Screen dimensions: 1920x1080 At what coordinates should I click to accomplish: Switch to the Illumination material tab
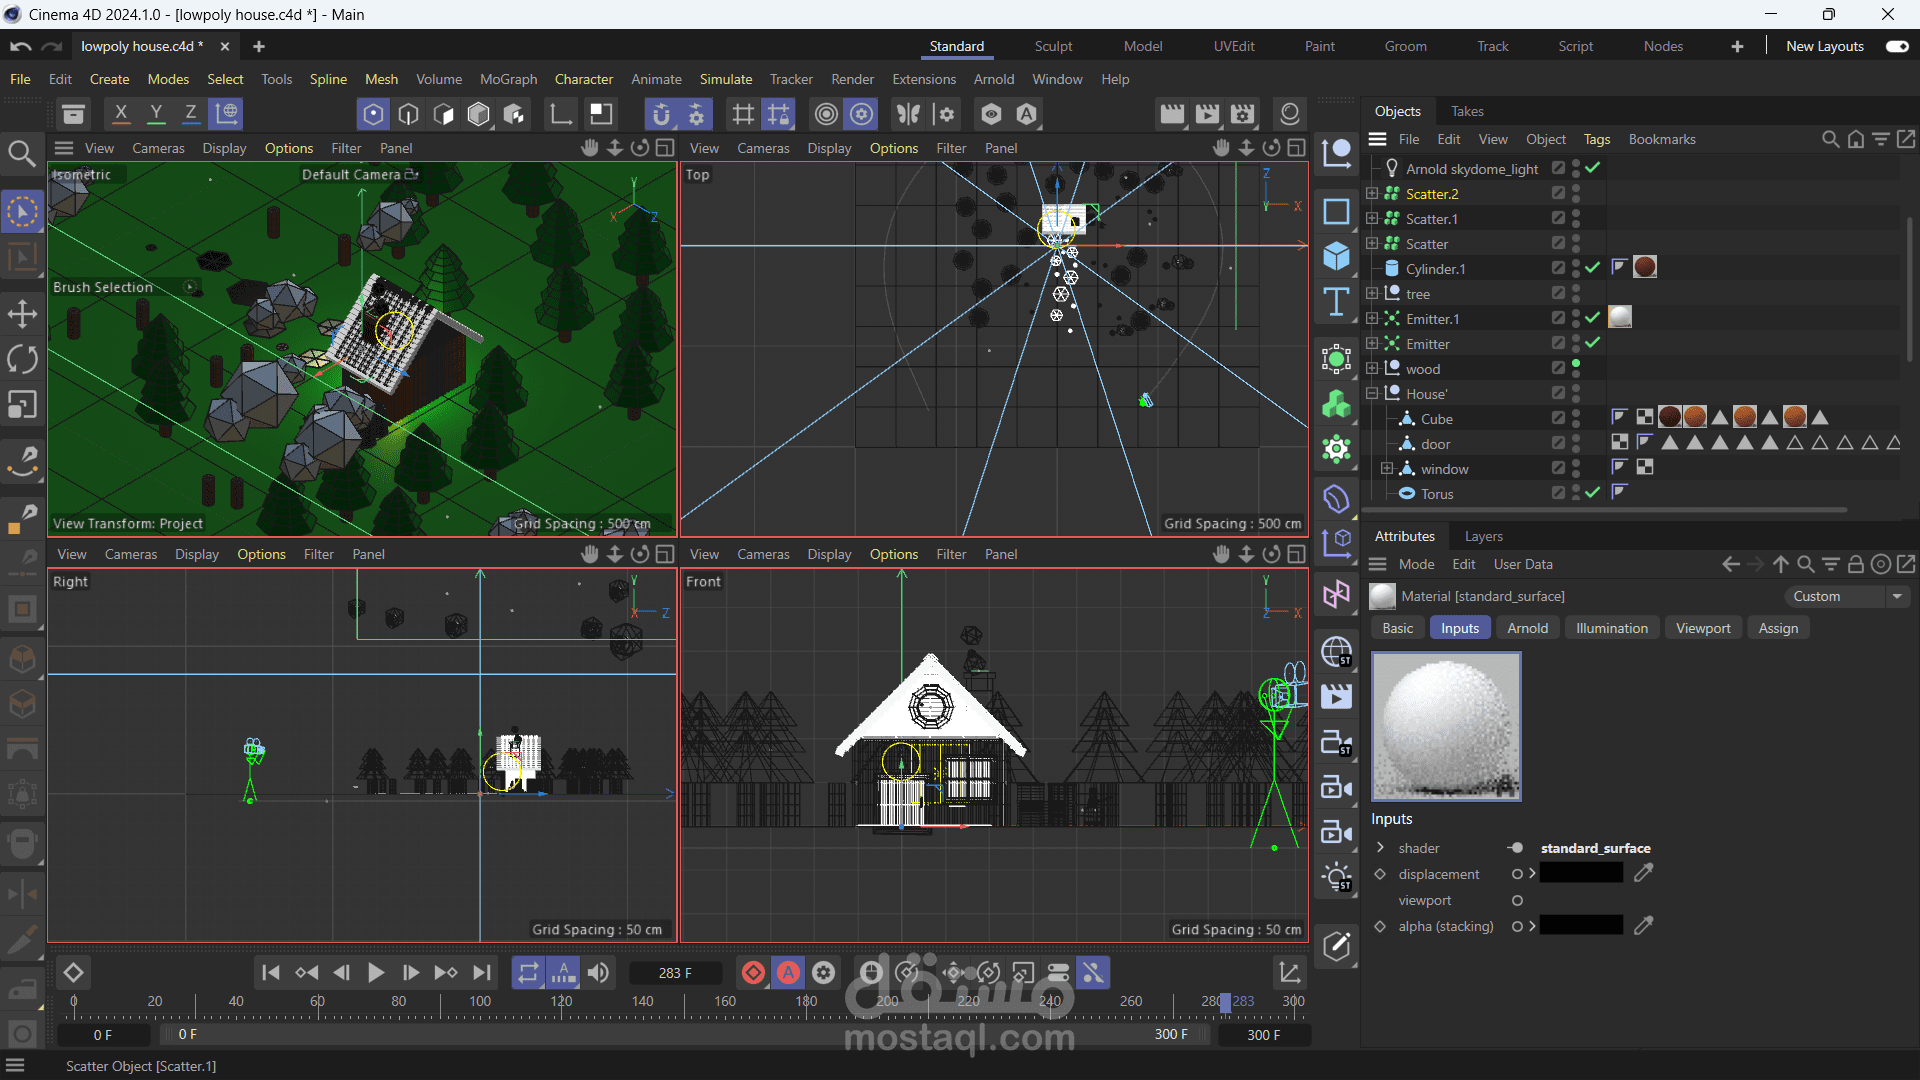click(1611, 628)
